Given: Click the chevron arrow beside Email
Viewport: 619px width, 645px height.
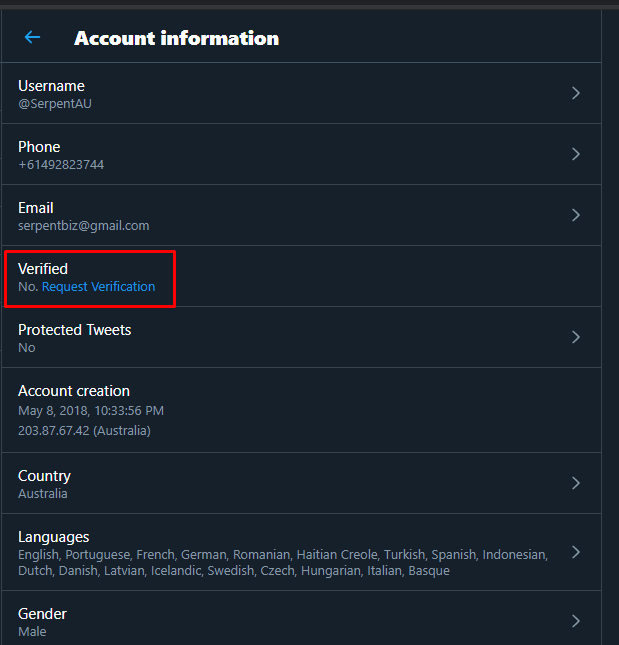Looking at the screenshot, I should 576,215.
